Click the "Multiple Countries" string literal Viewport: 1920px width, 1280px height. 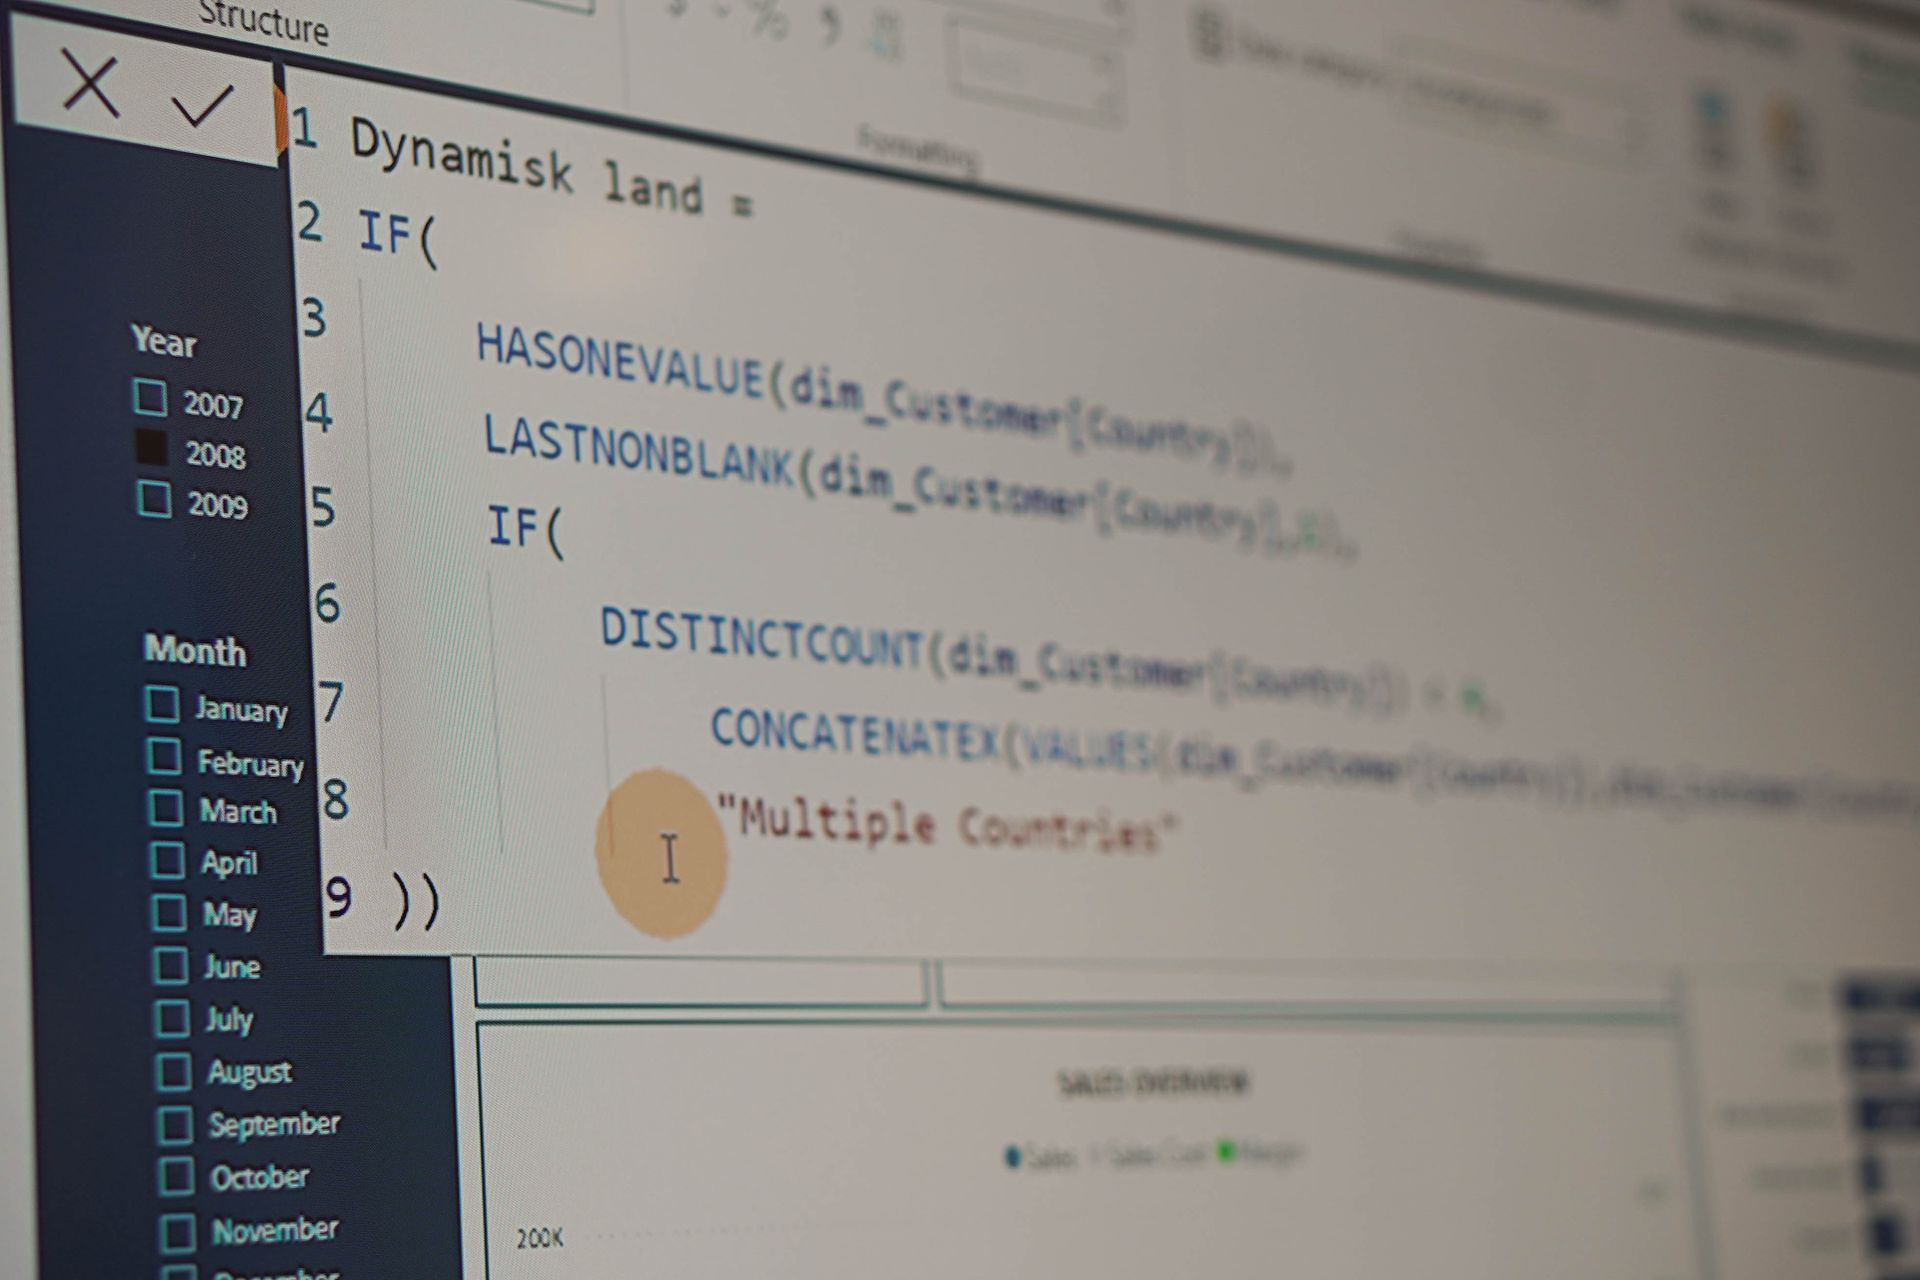[x=948, y=823]
